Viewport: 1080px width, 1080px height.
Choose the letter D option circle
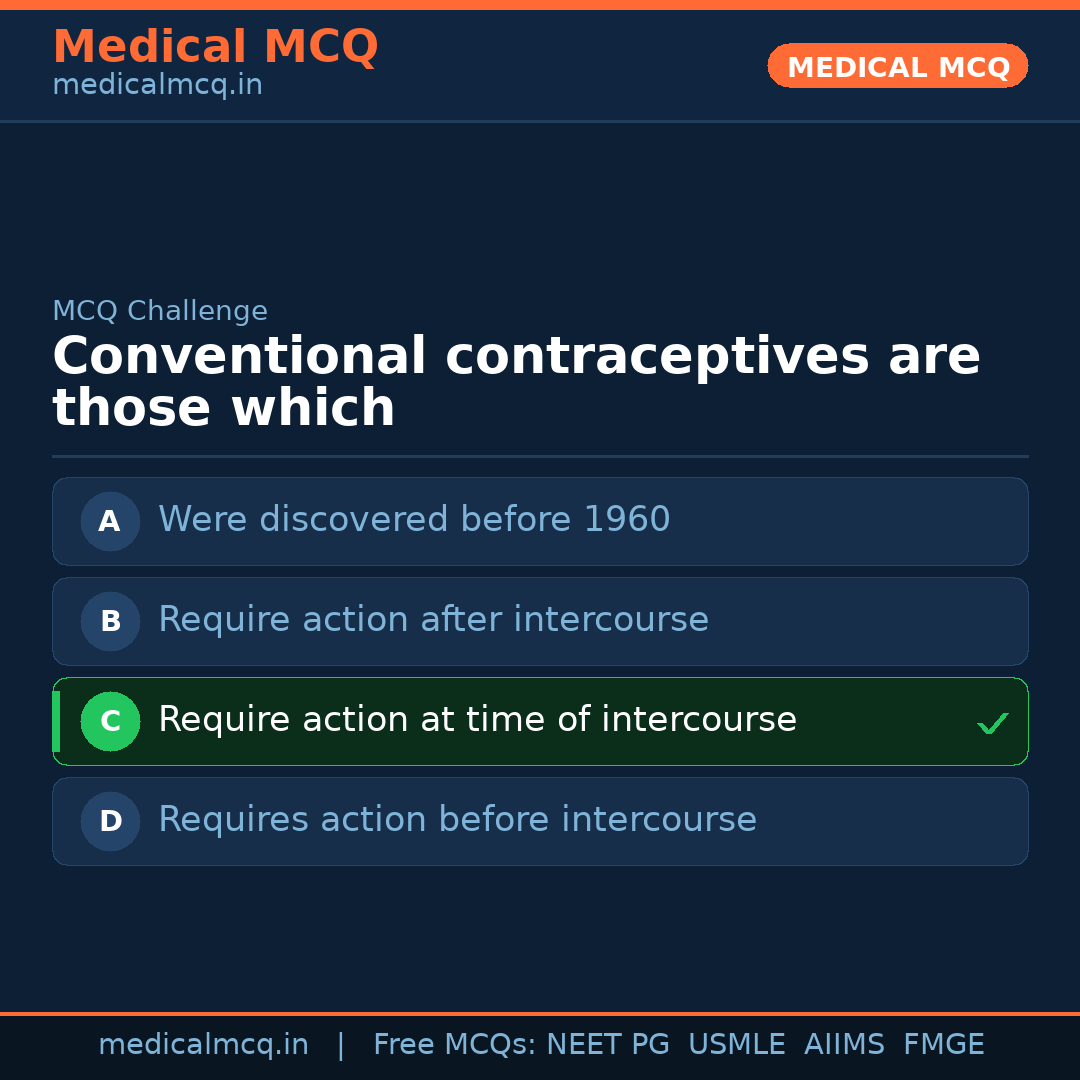(x=110, y=821)
